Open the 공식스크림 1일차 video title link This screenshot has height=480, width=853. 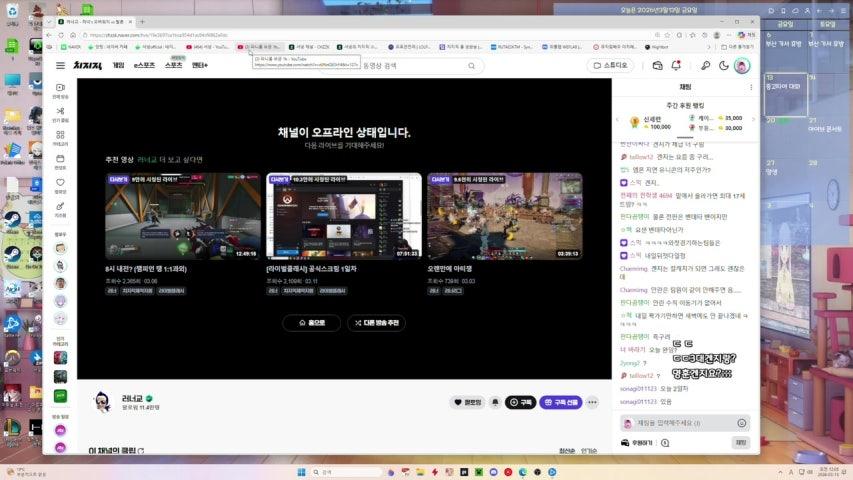tap(311, 269)
